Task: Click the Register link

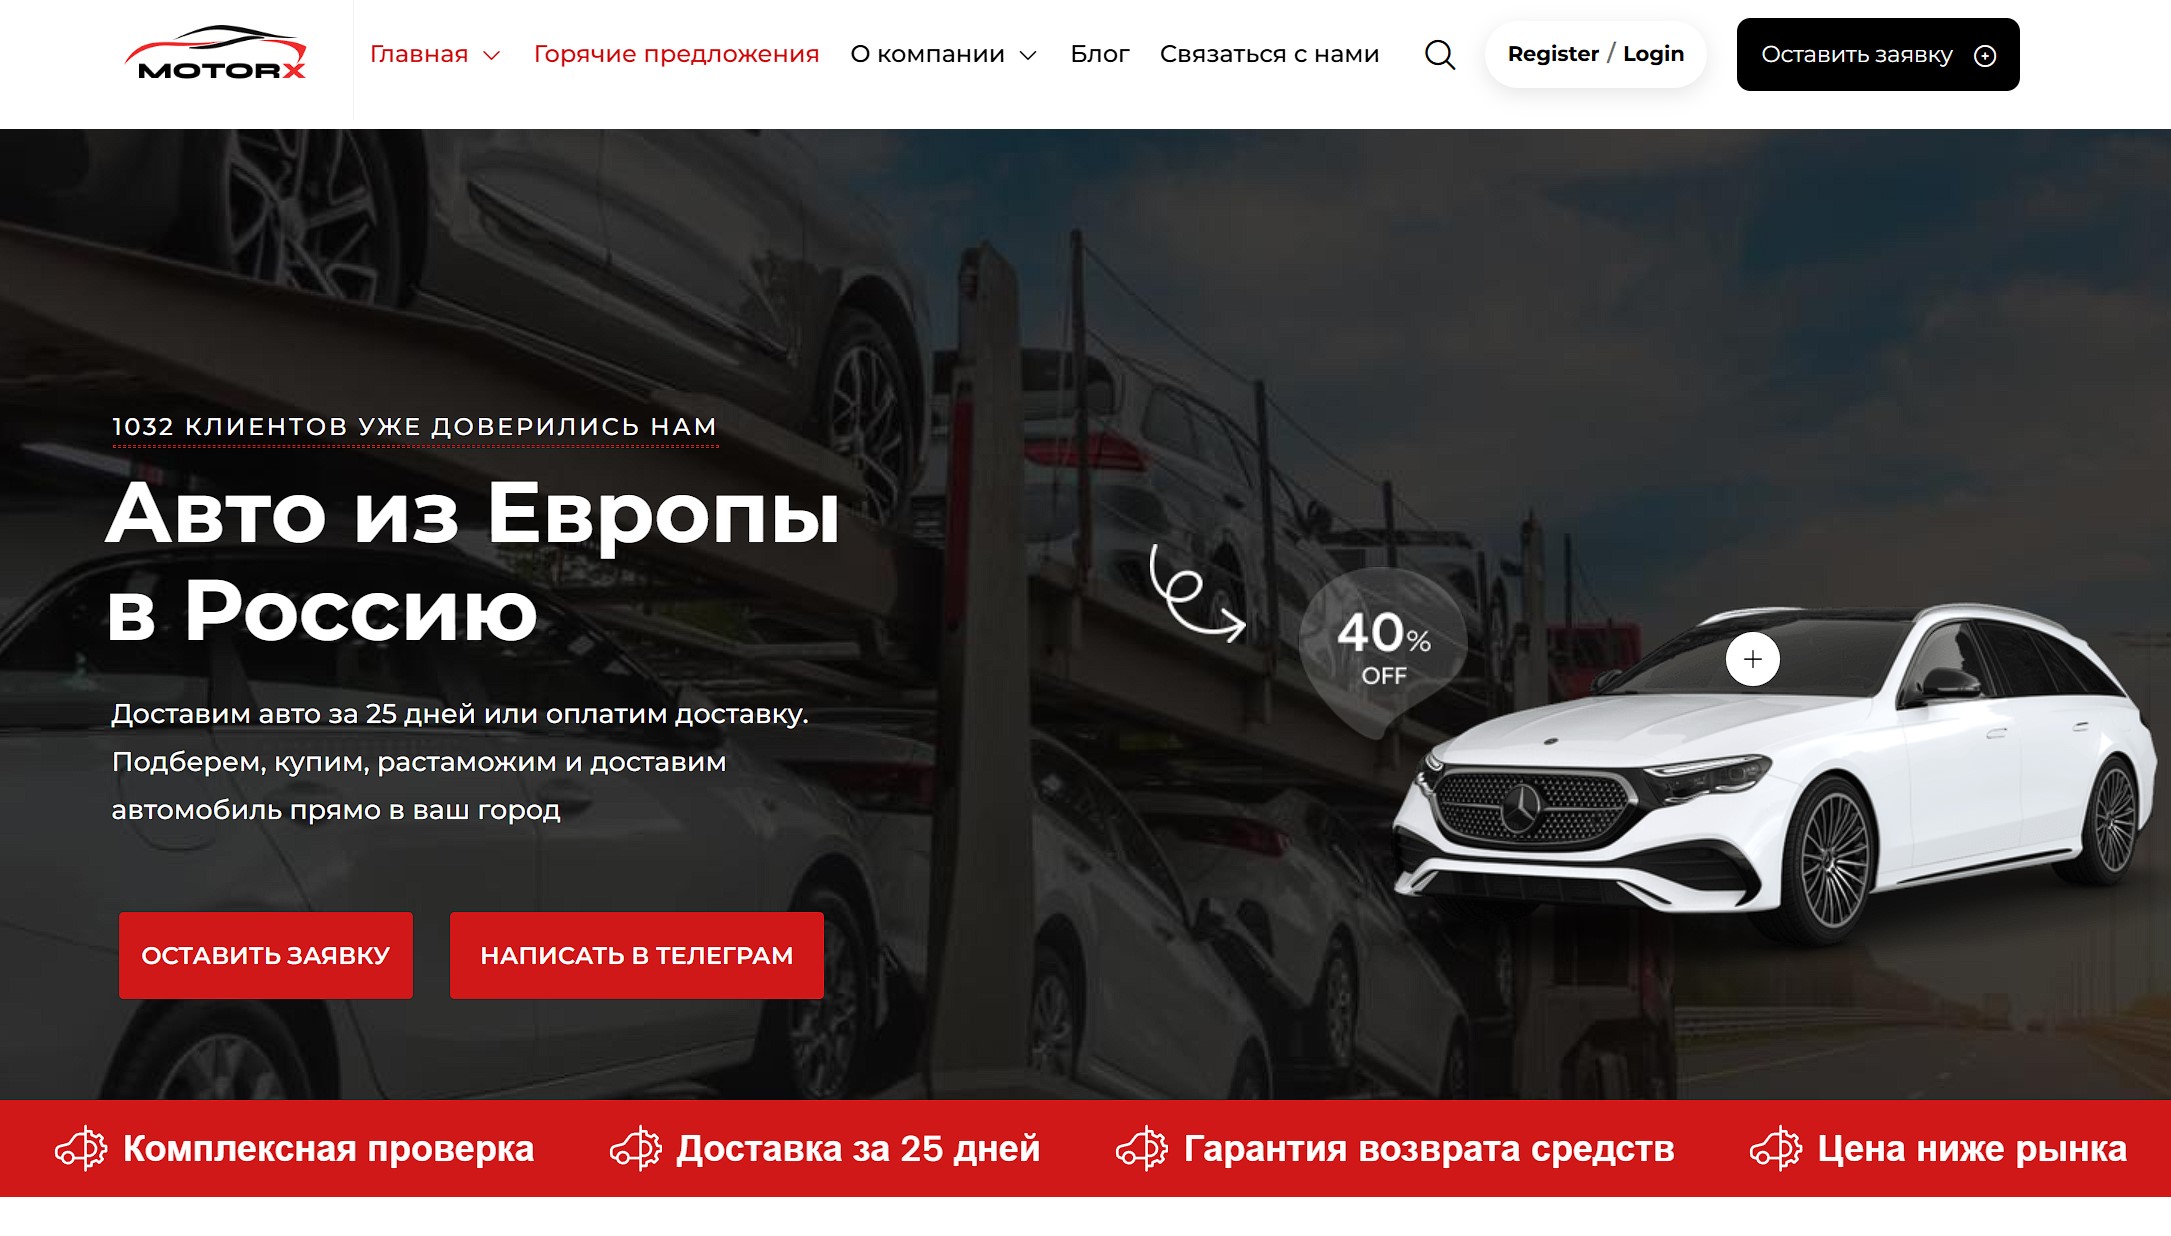Action: pyautogui.click(x=1552, y=54)
